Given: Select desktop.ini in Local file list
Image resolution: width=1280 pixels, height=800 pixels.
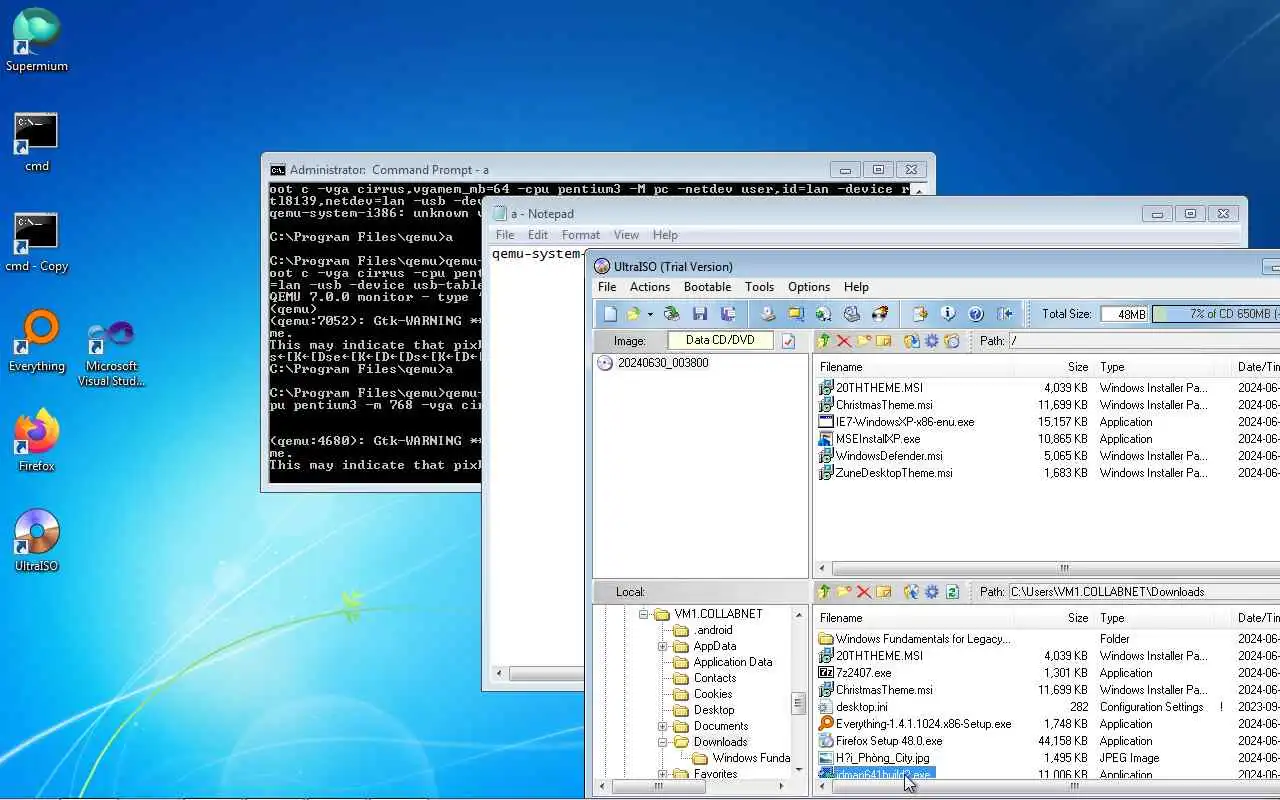Looking at the screenshot, I should point(861,707).
